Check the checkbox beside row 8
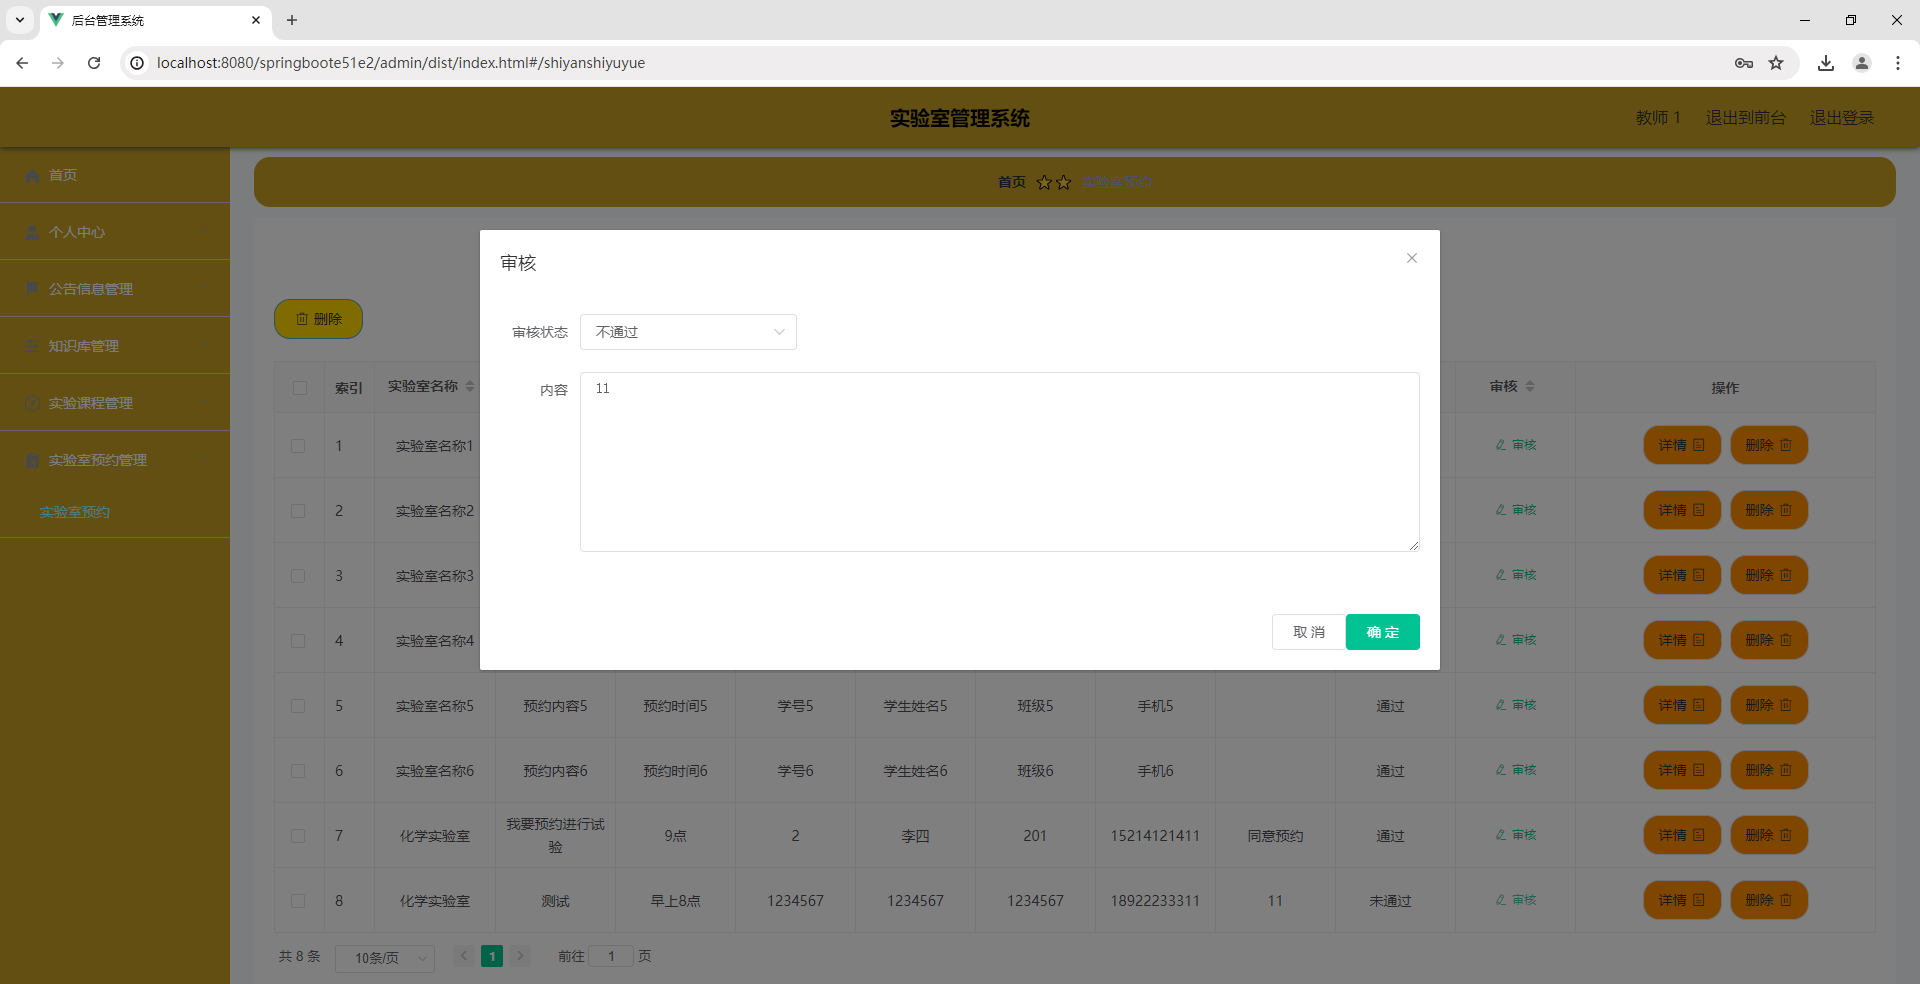Viewport: 1920px width, 984px height. (298, 901)
